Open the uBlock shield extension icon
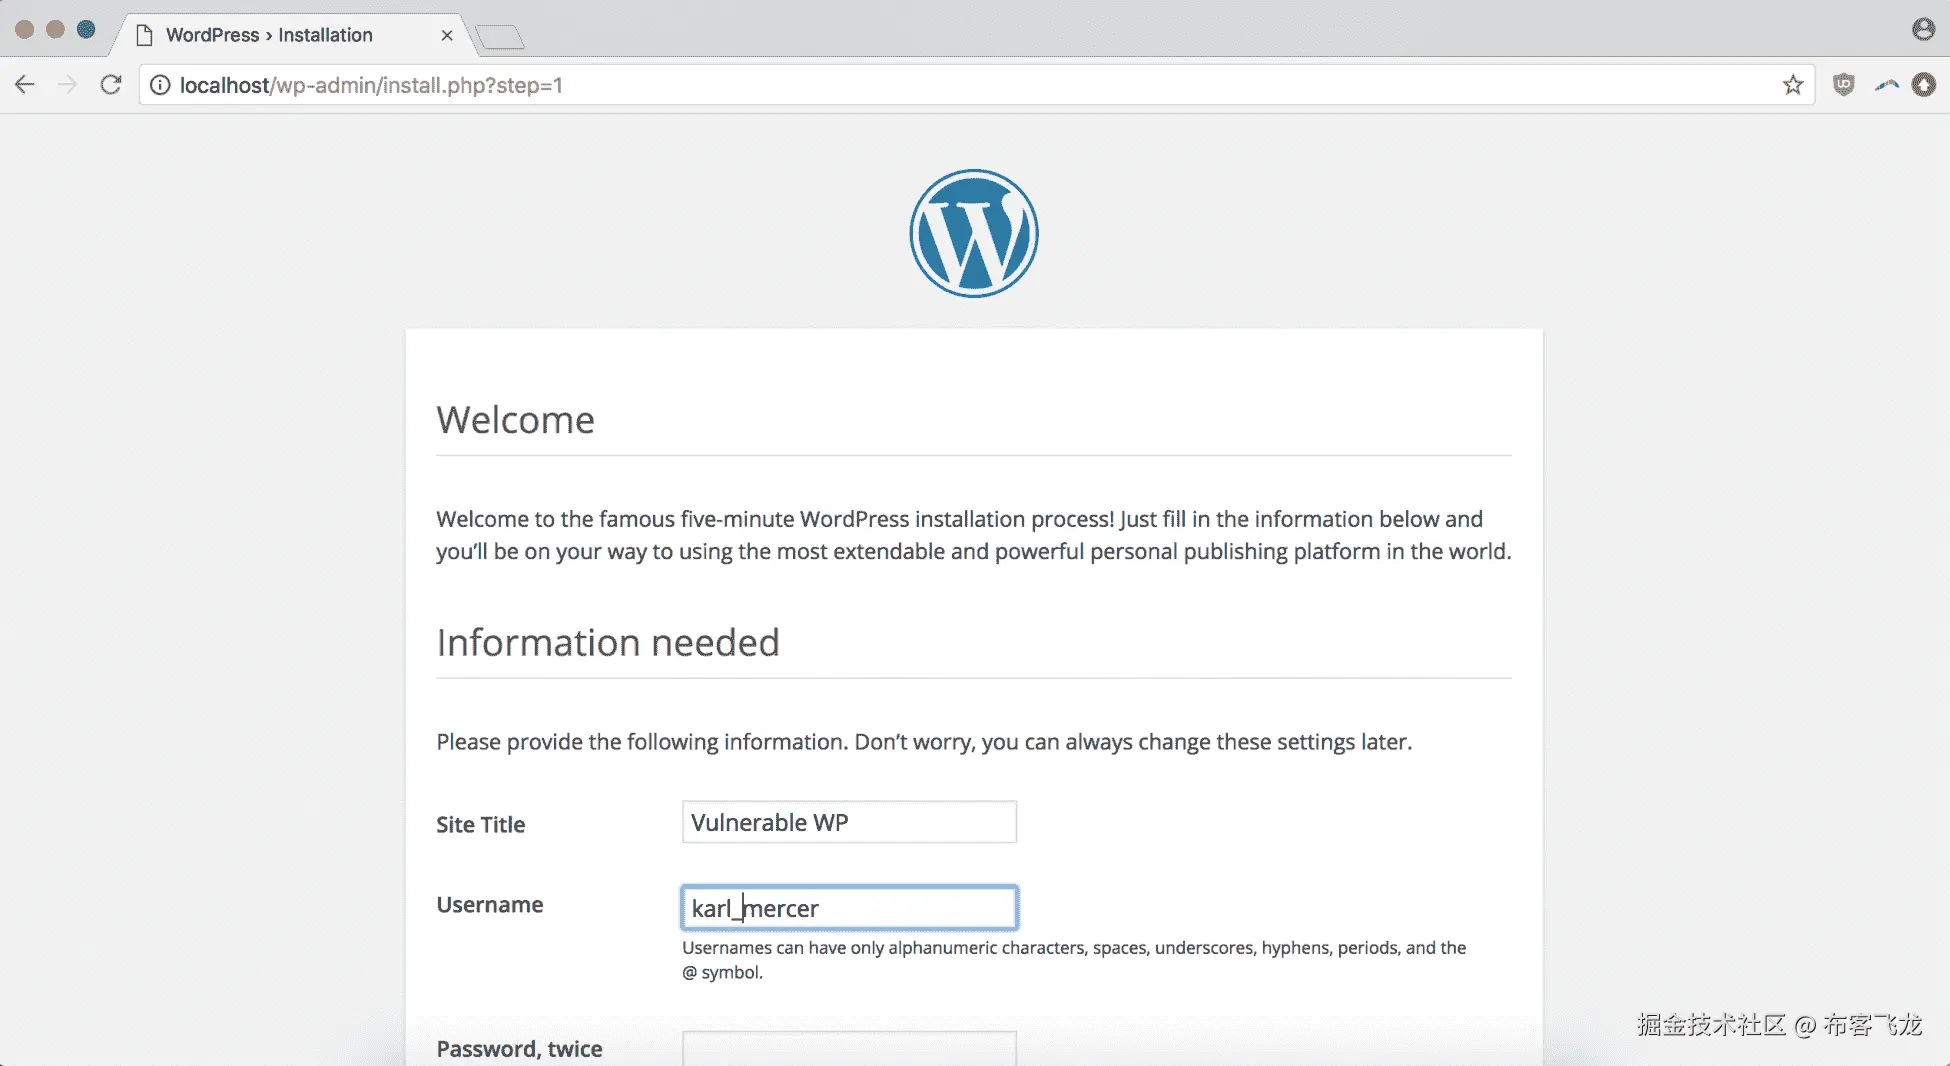Image resolution: width=1950 pixels, height=1066 pixels. click(x=1844, y=85)
